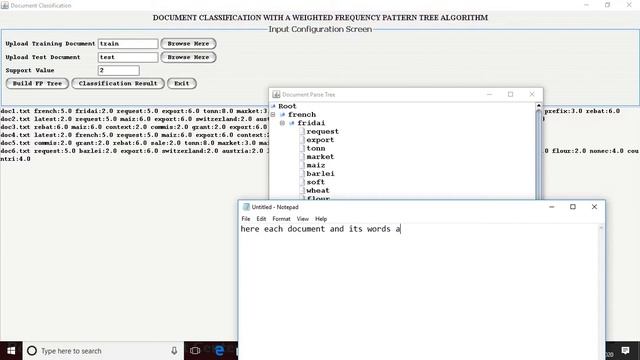Click the doc2.txt line in the output

(x=134, y=119)
